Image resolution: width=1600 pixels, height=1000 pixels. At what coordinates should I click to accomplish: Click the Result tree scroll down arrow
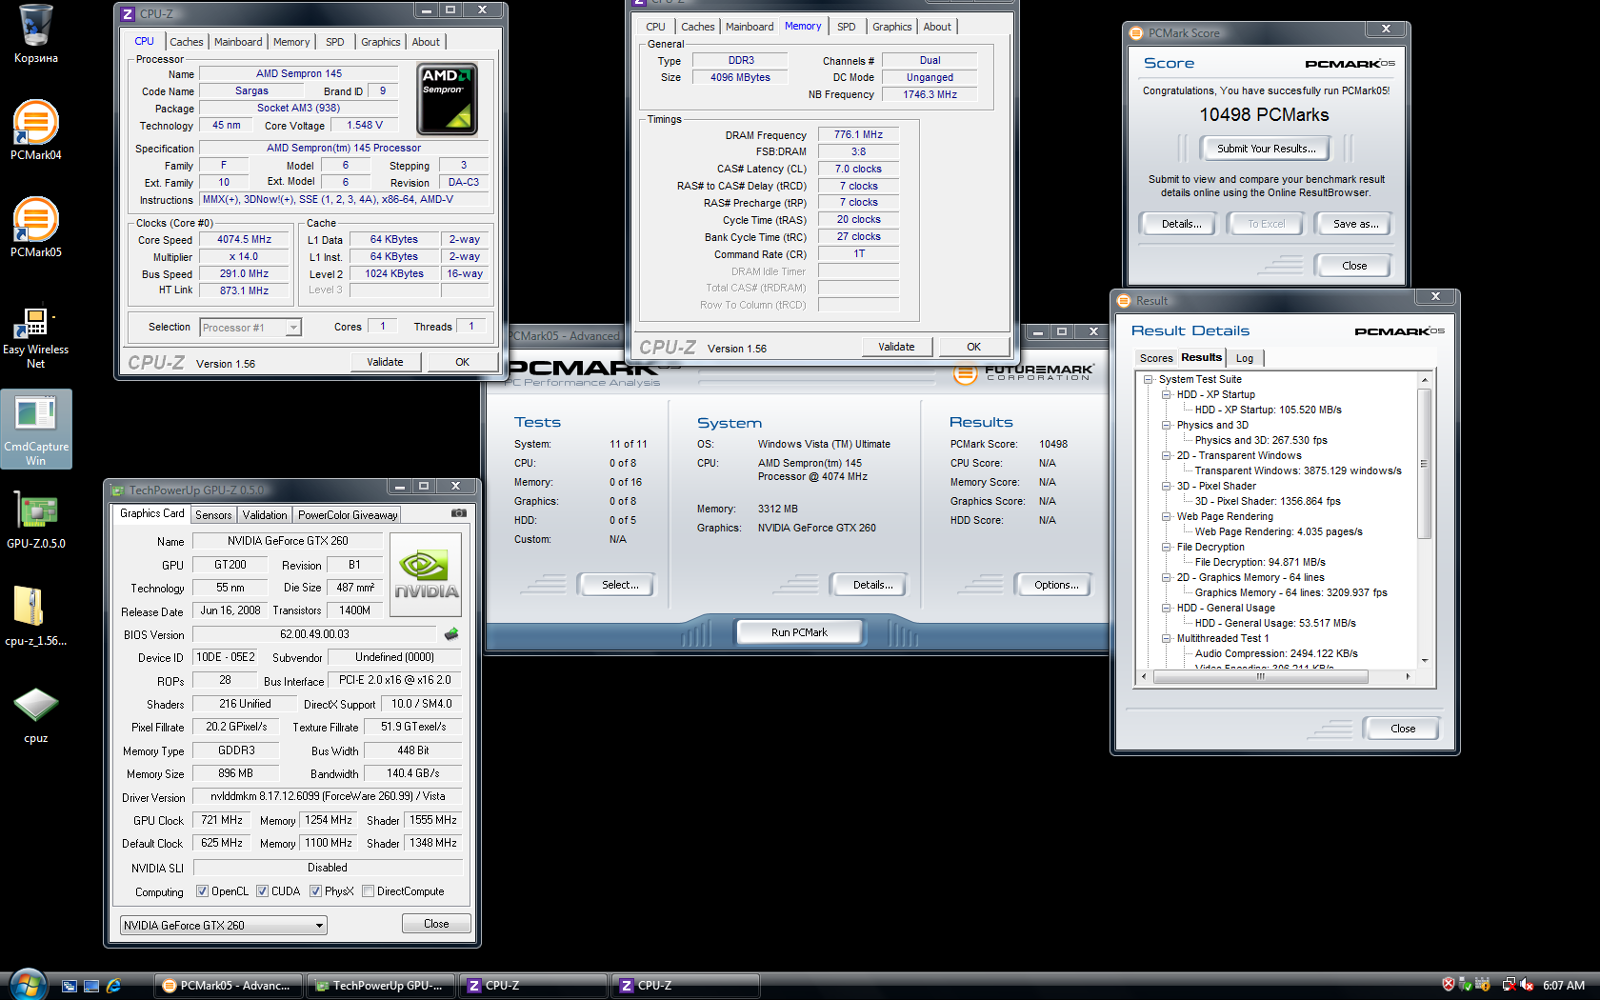(x=1424, y=661)
